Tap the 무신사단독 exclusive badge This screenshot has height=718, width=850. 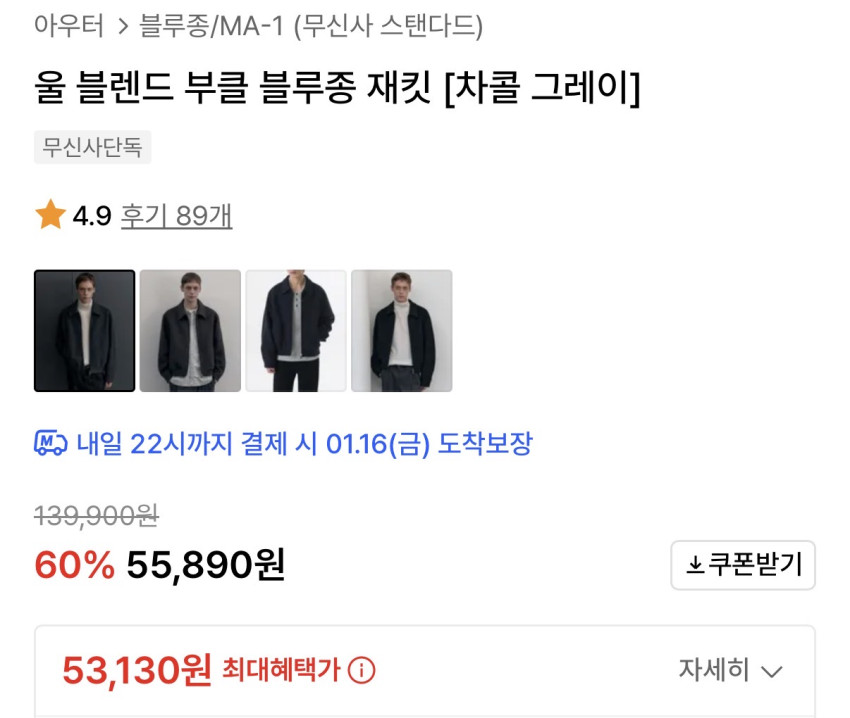(92, 147)
